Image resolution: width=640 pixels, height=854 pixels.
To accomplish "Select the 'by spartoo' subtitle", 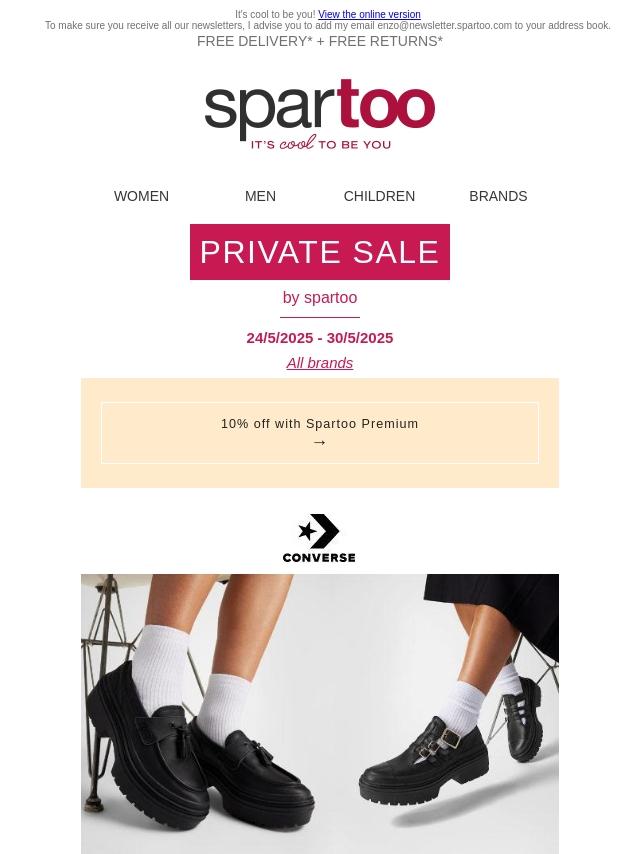I will coord(320,297).
